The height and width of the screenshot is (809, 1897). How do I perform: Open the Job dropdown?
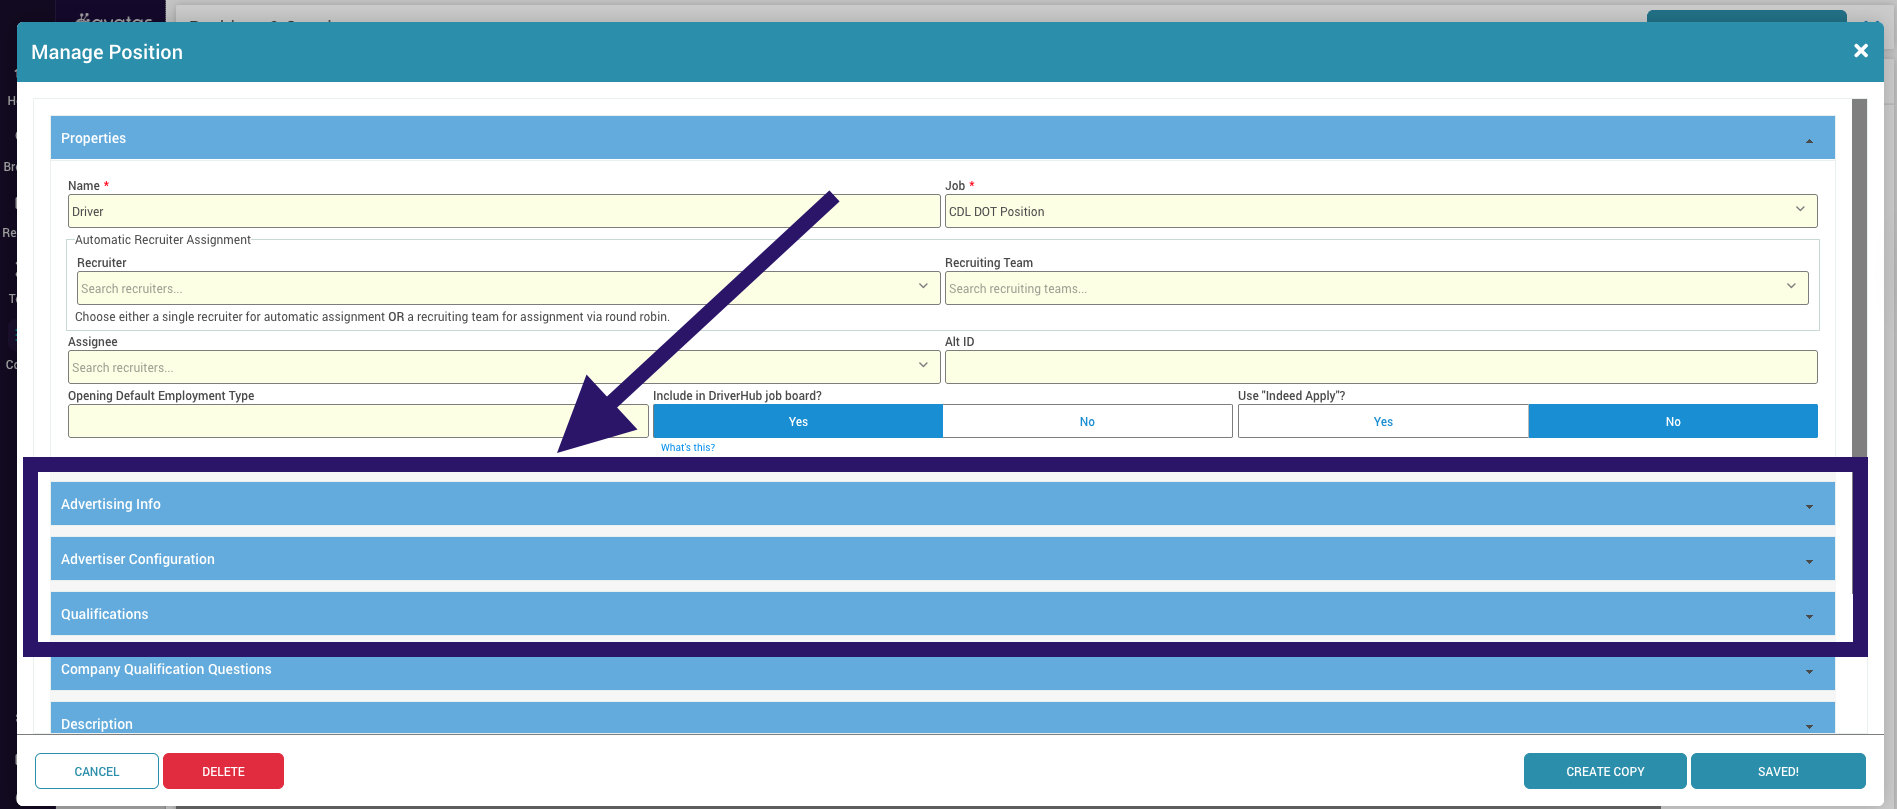tap(1799, 210)
